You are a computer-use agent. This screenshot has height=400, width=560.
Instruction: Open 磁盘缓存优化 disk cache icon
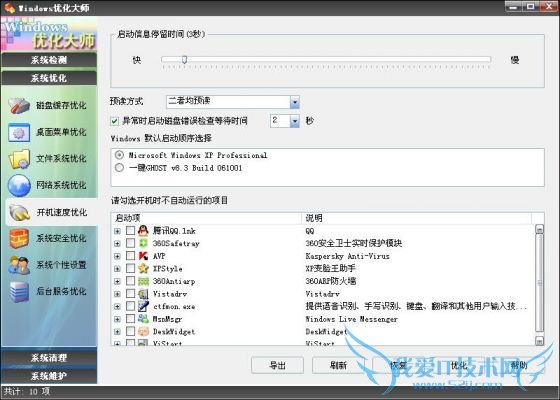click(x=19, y=105)
